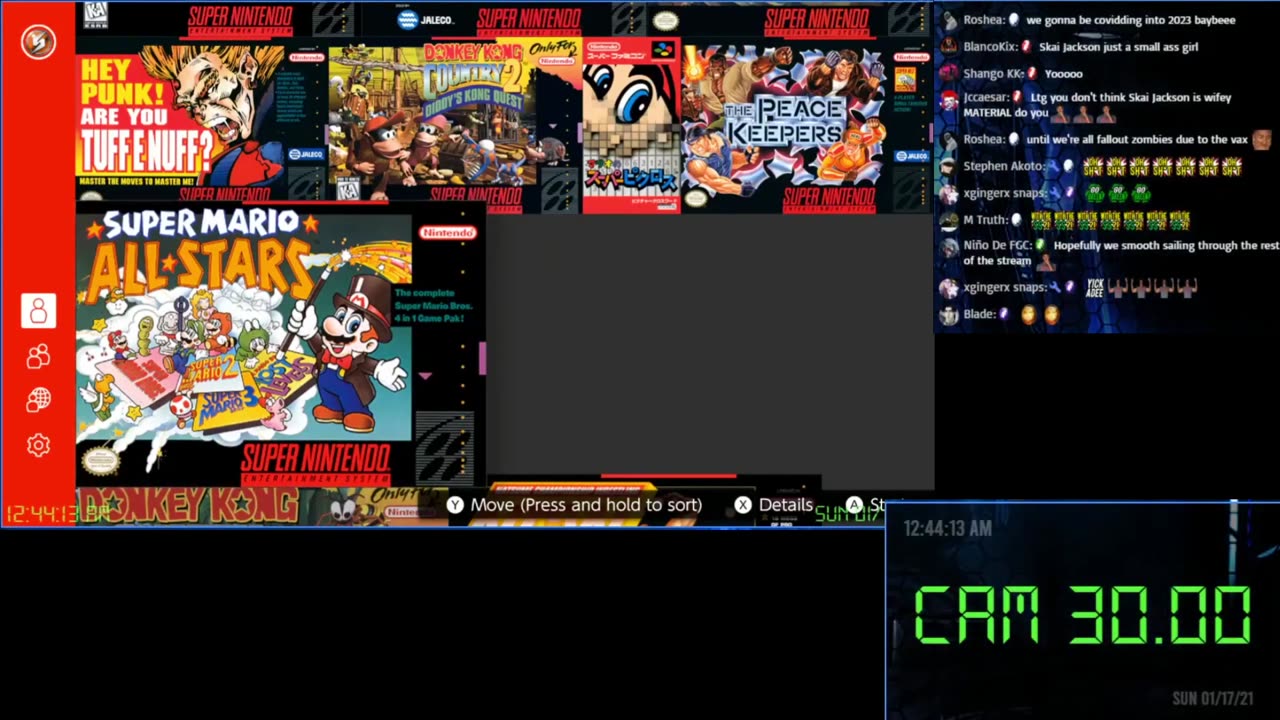Select the Super Mario All-Stars cover
Image resolution: width=1280 pixels, height=720 pixels.
coord(280,345)
